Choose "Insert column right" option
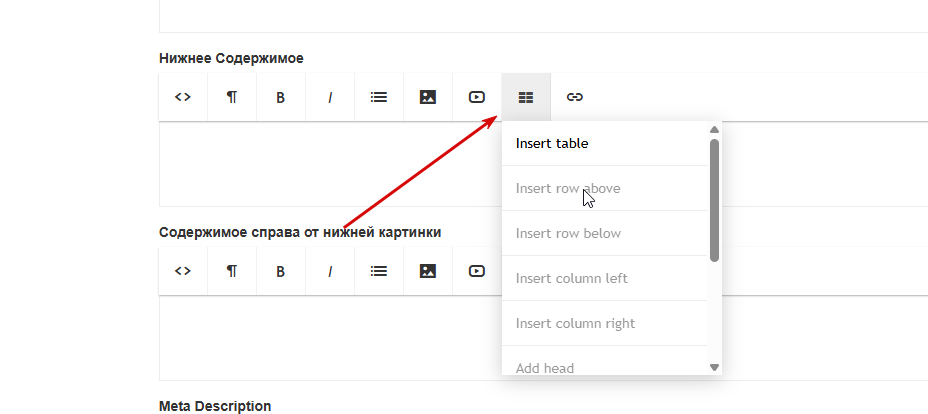 [575, 323]
